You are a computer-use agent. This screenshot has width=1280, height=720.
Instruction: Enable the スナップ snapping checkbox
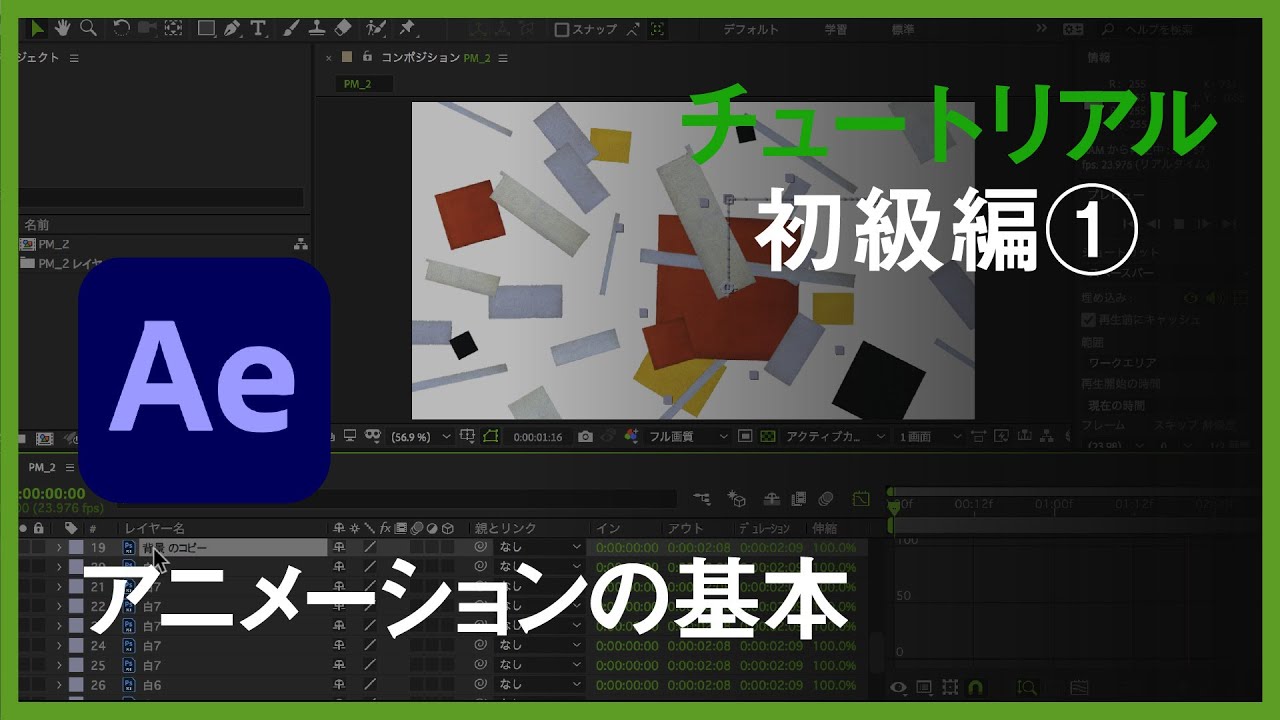(x=562, y=29)
